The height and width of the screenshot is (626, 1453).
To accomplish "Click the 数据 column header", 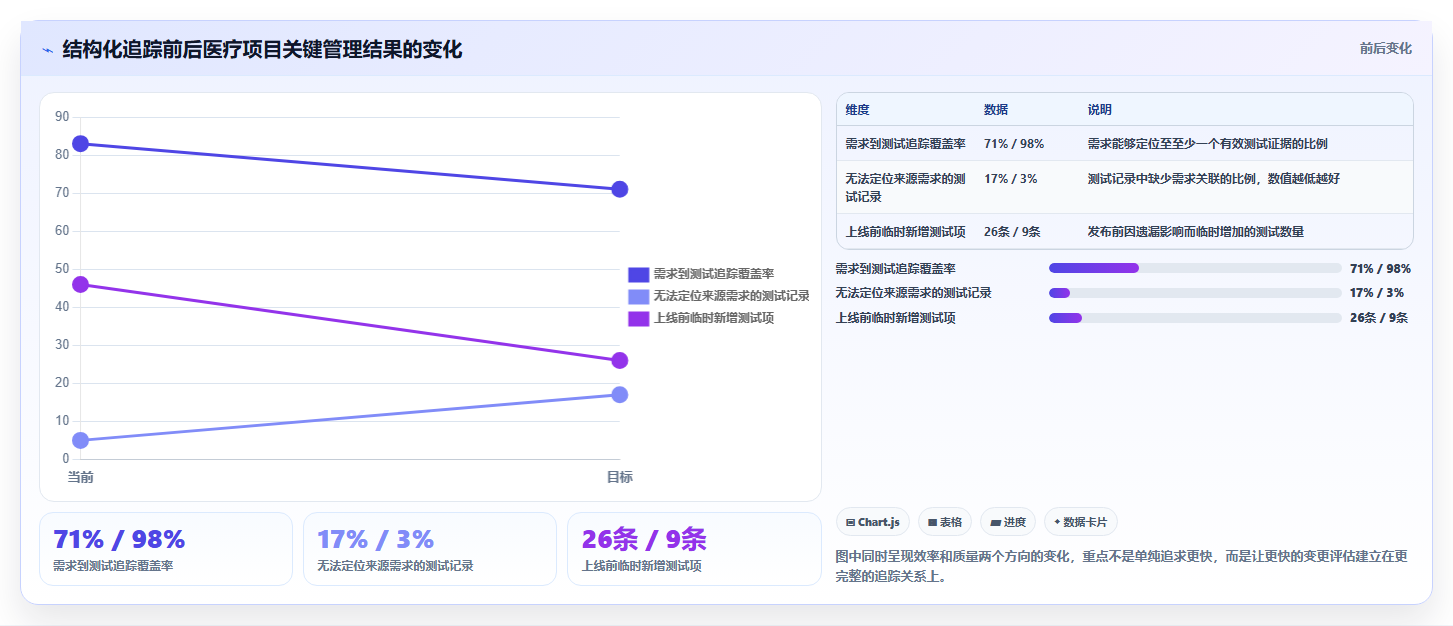I will pyautogui.click(x=996, y=110).
